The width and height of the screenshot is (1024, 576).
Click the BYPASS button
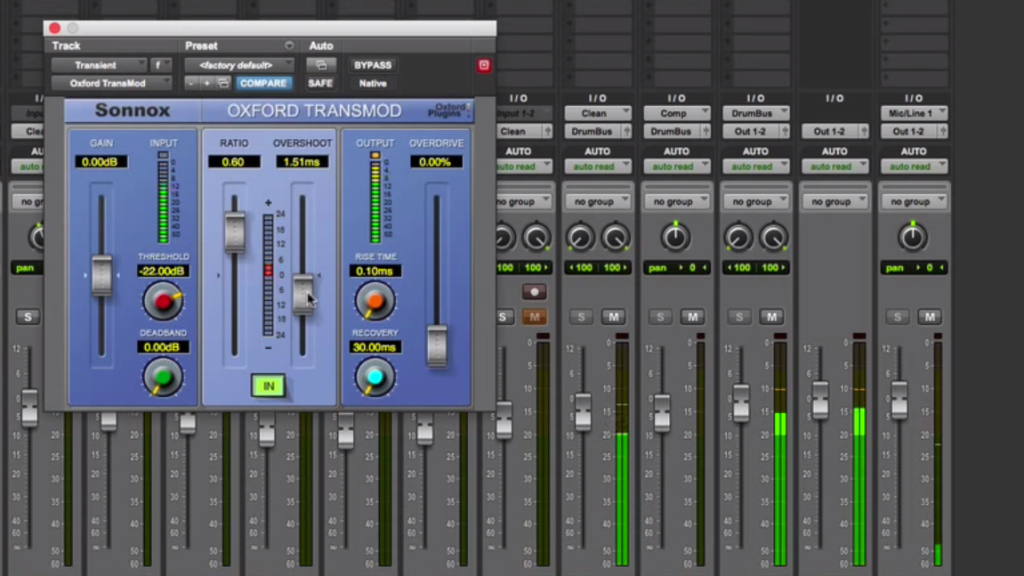(x=372, y=63)
